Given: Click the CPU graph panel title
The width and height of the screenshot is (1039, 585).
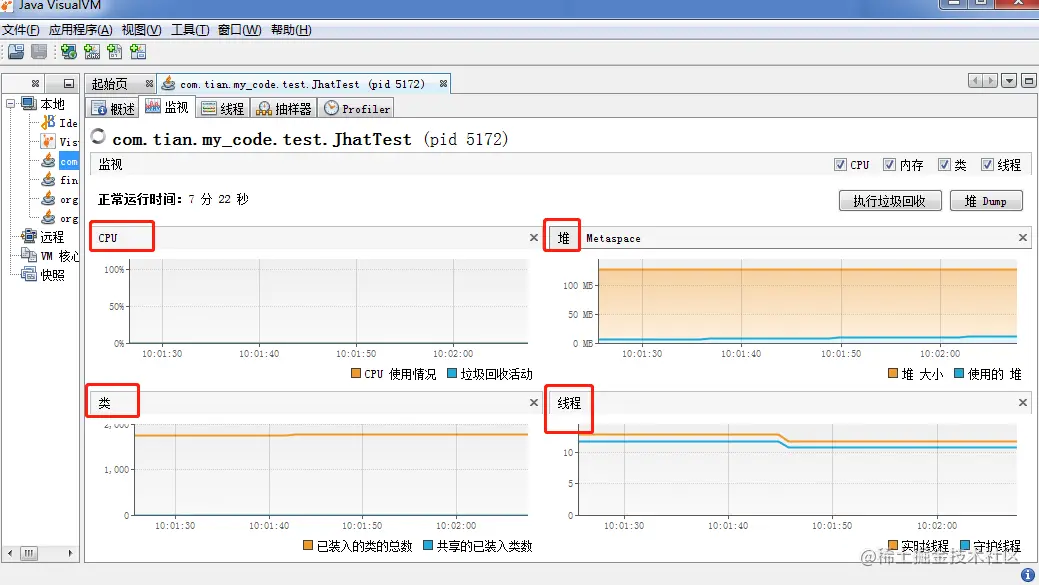Looking at the screenshot, I should [x=108, y=238].
